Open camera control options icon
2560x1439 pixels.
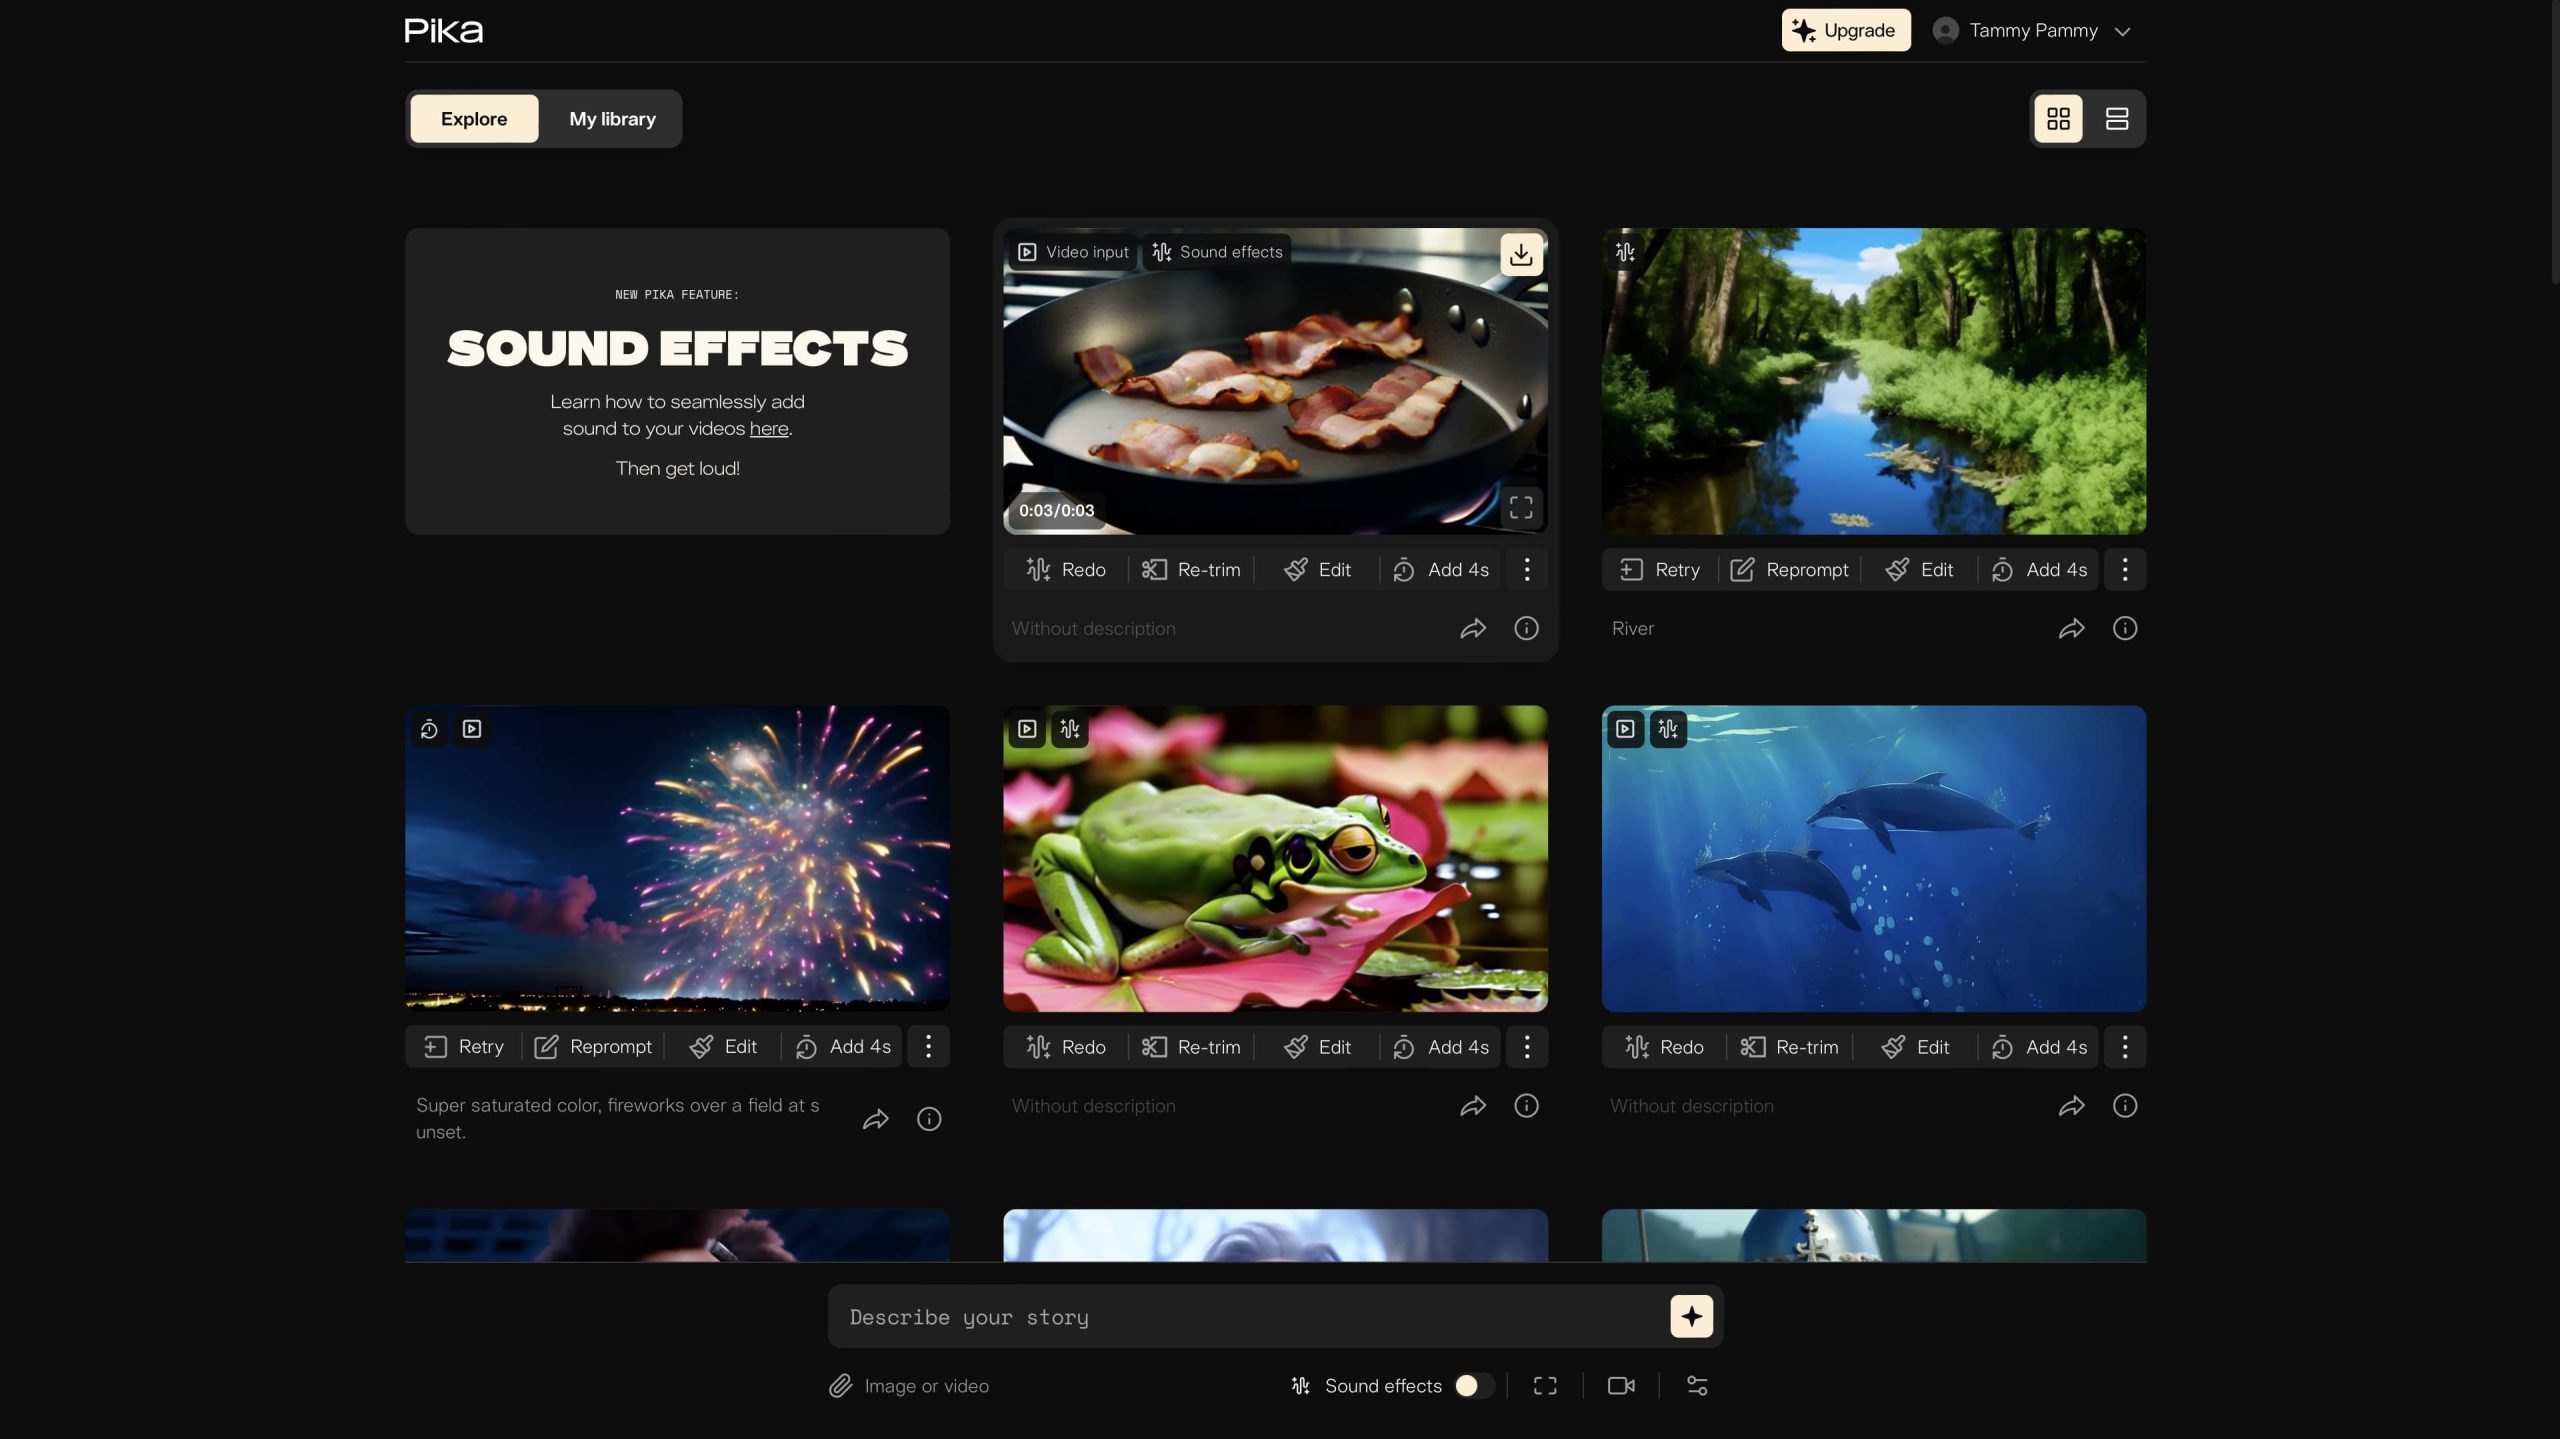[x=1620, y=1386]
